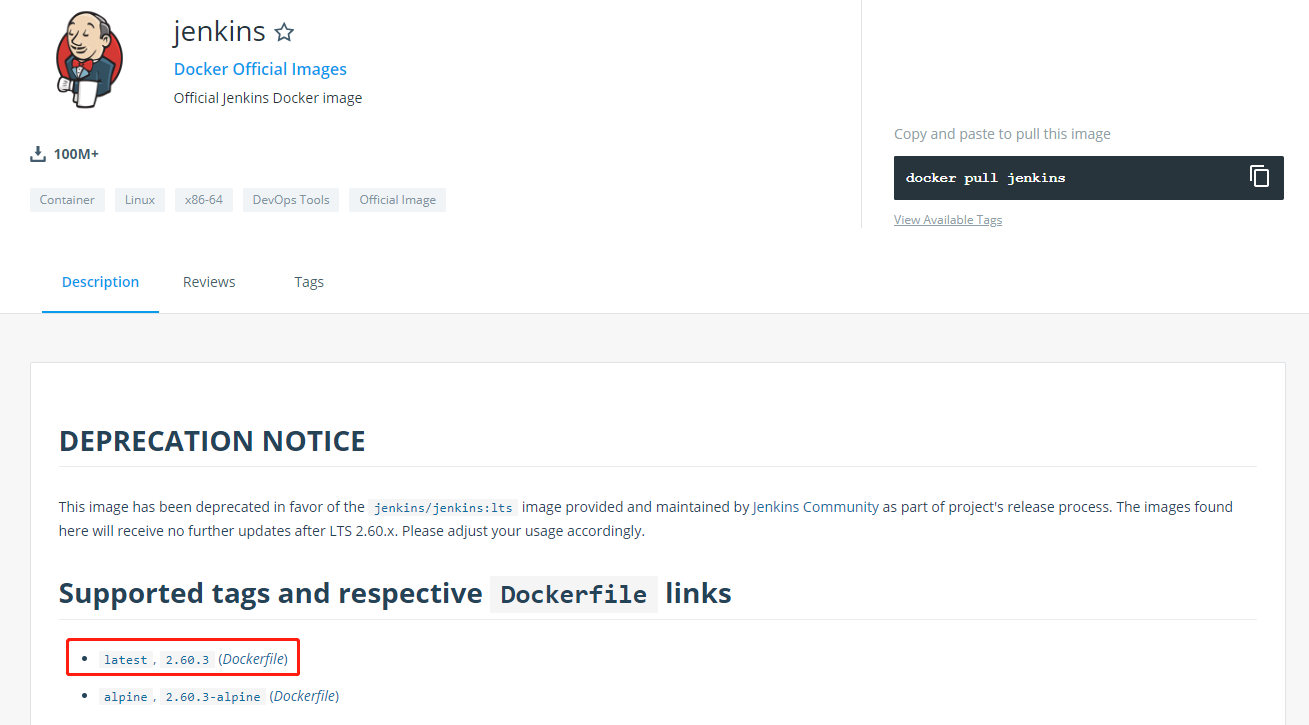
Task: Click the jenkins/jenkins:lts code text
Action: pos(443,508)
